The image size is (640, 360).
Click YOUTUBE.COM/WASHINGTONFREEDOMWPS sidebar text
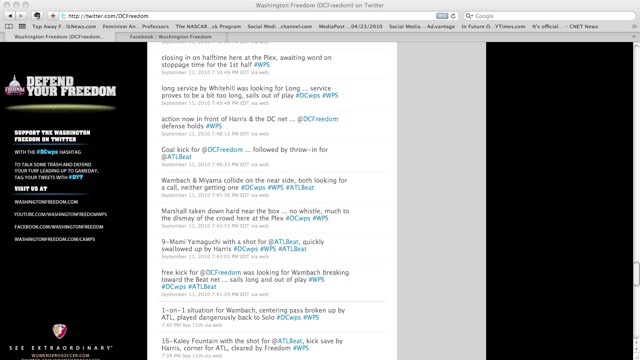(x=60, y=214)
